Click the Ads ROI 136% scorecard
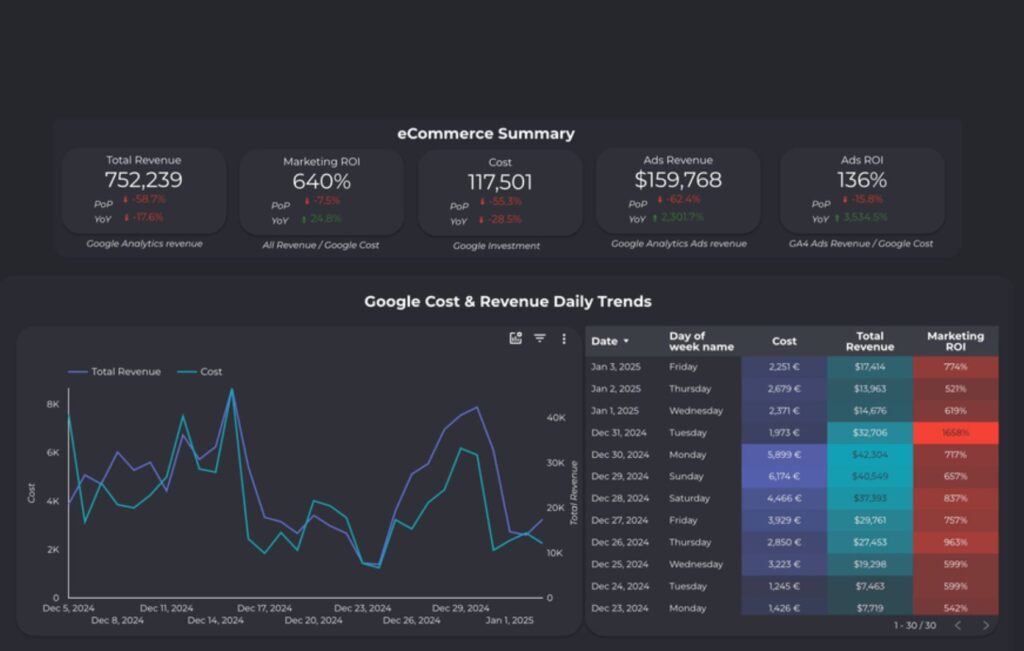The height and width of the screenshot is (651, 1024). point(862,192)
